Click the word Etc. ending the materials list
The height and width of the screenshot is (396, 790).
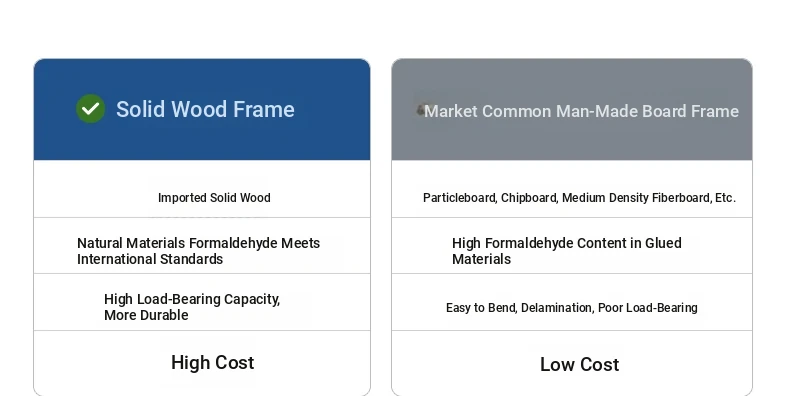click(x=726, y=198)
